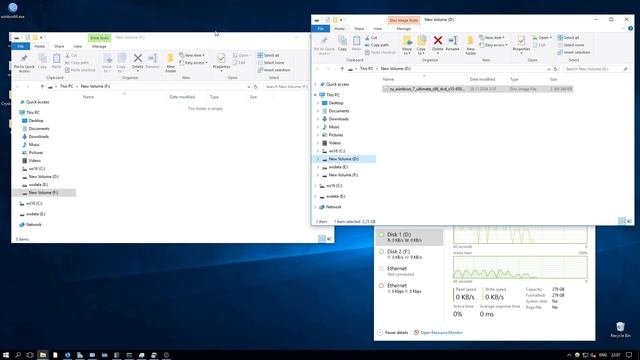Open Properties in New Volume (D:) ribbon
The width and height of the screenshot is (640, 360).
point(521,45)
